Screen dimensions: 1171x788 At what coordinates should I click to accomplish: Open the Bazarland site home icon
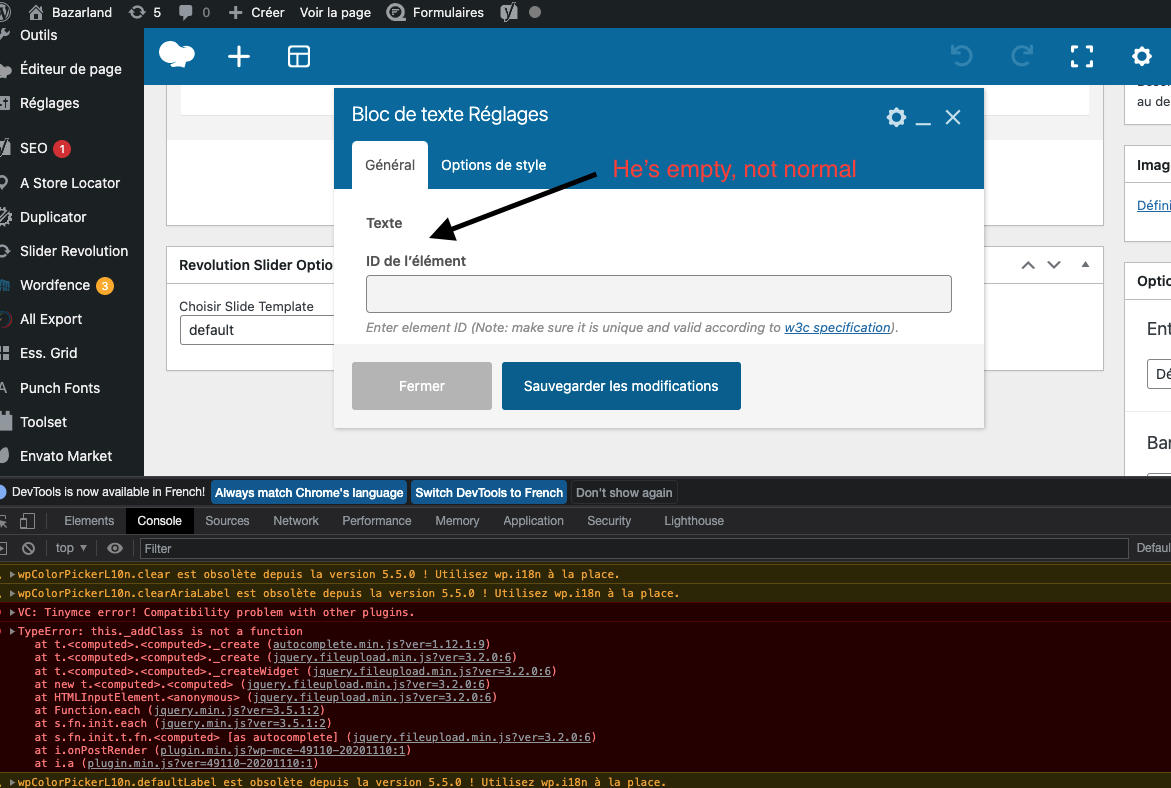(x=35, y=12)
